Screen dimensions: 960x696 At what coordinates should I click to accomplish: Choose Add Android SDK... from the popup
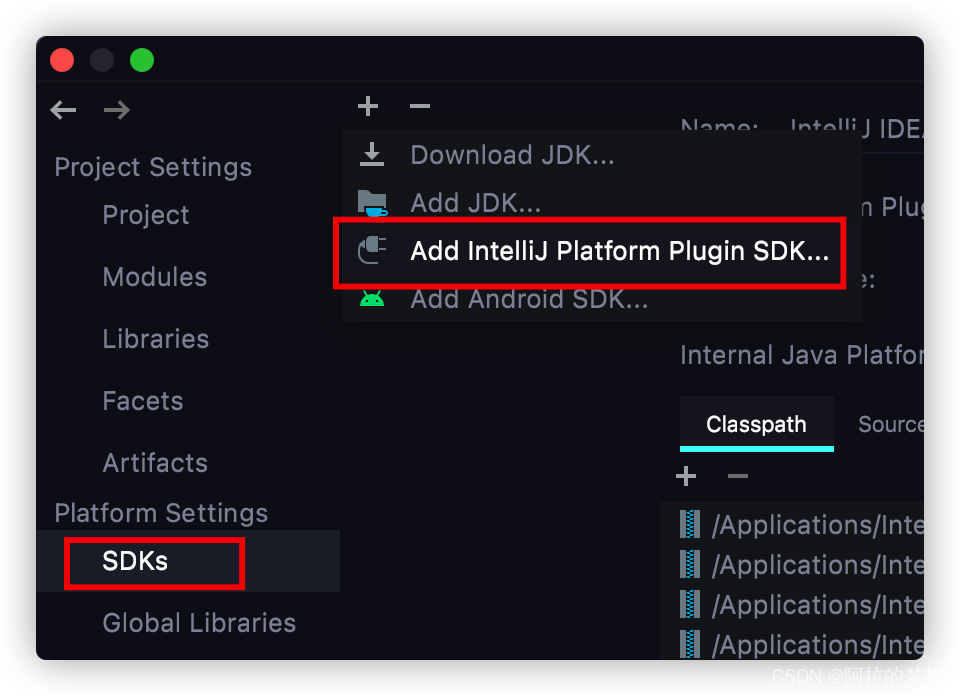(601, 299)
